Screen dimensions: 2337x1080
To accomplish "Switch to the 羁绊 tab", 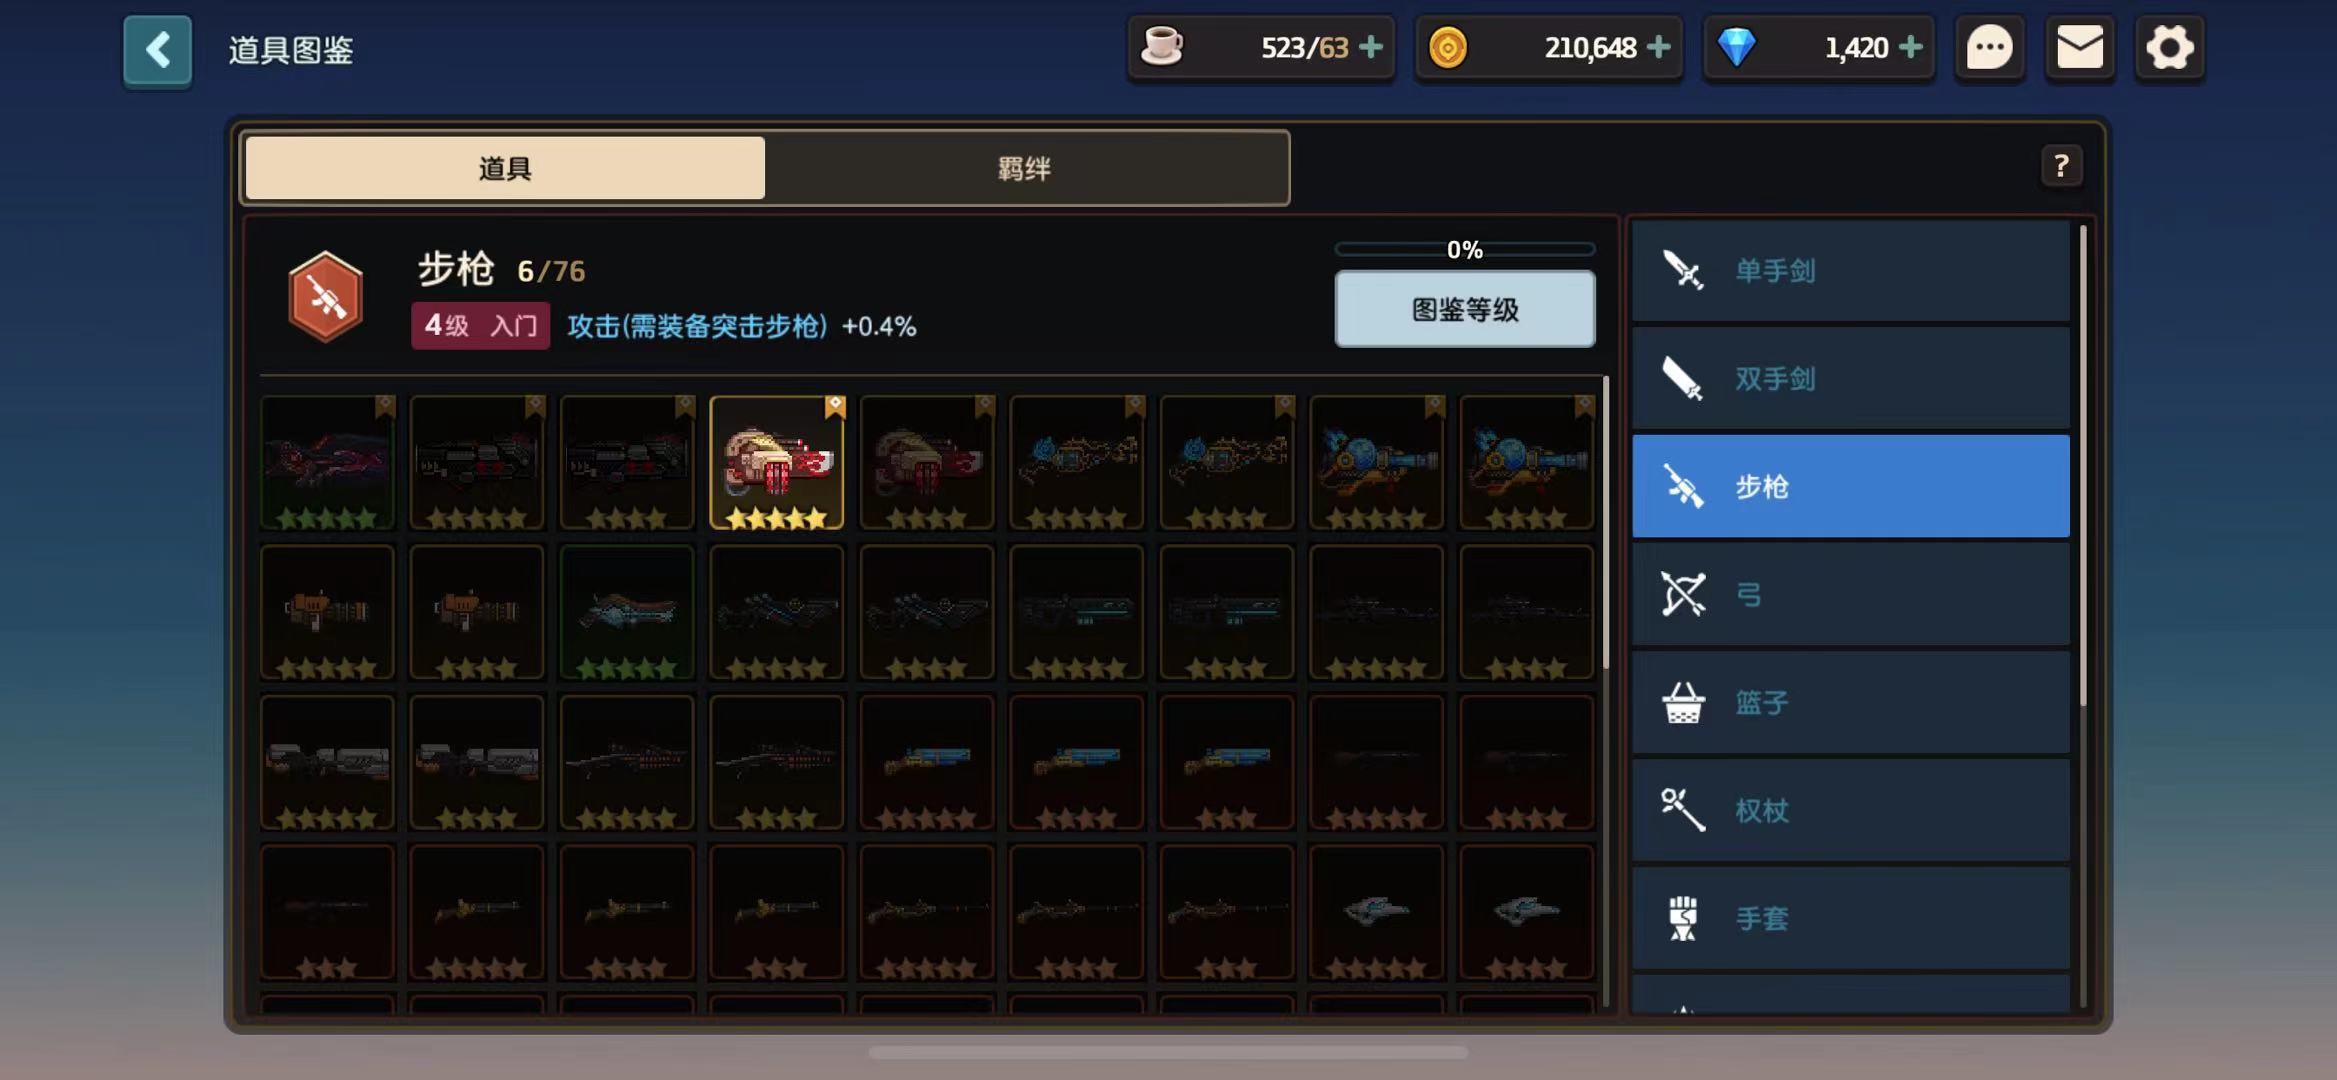I will [x=1025, y=168].
